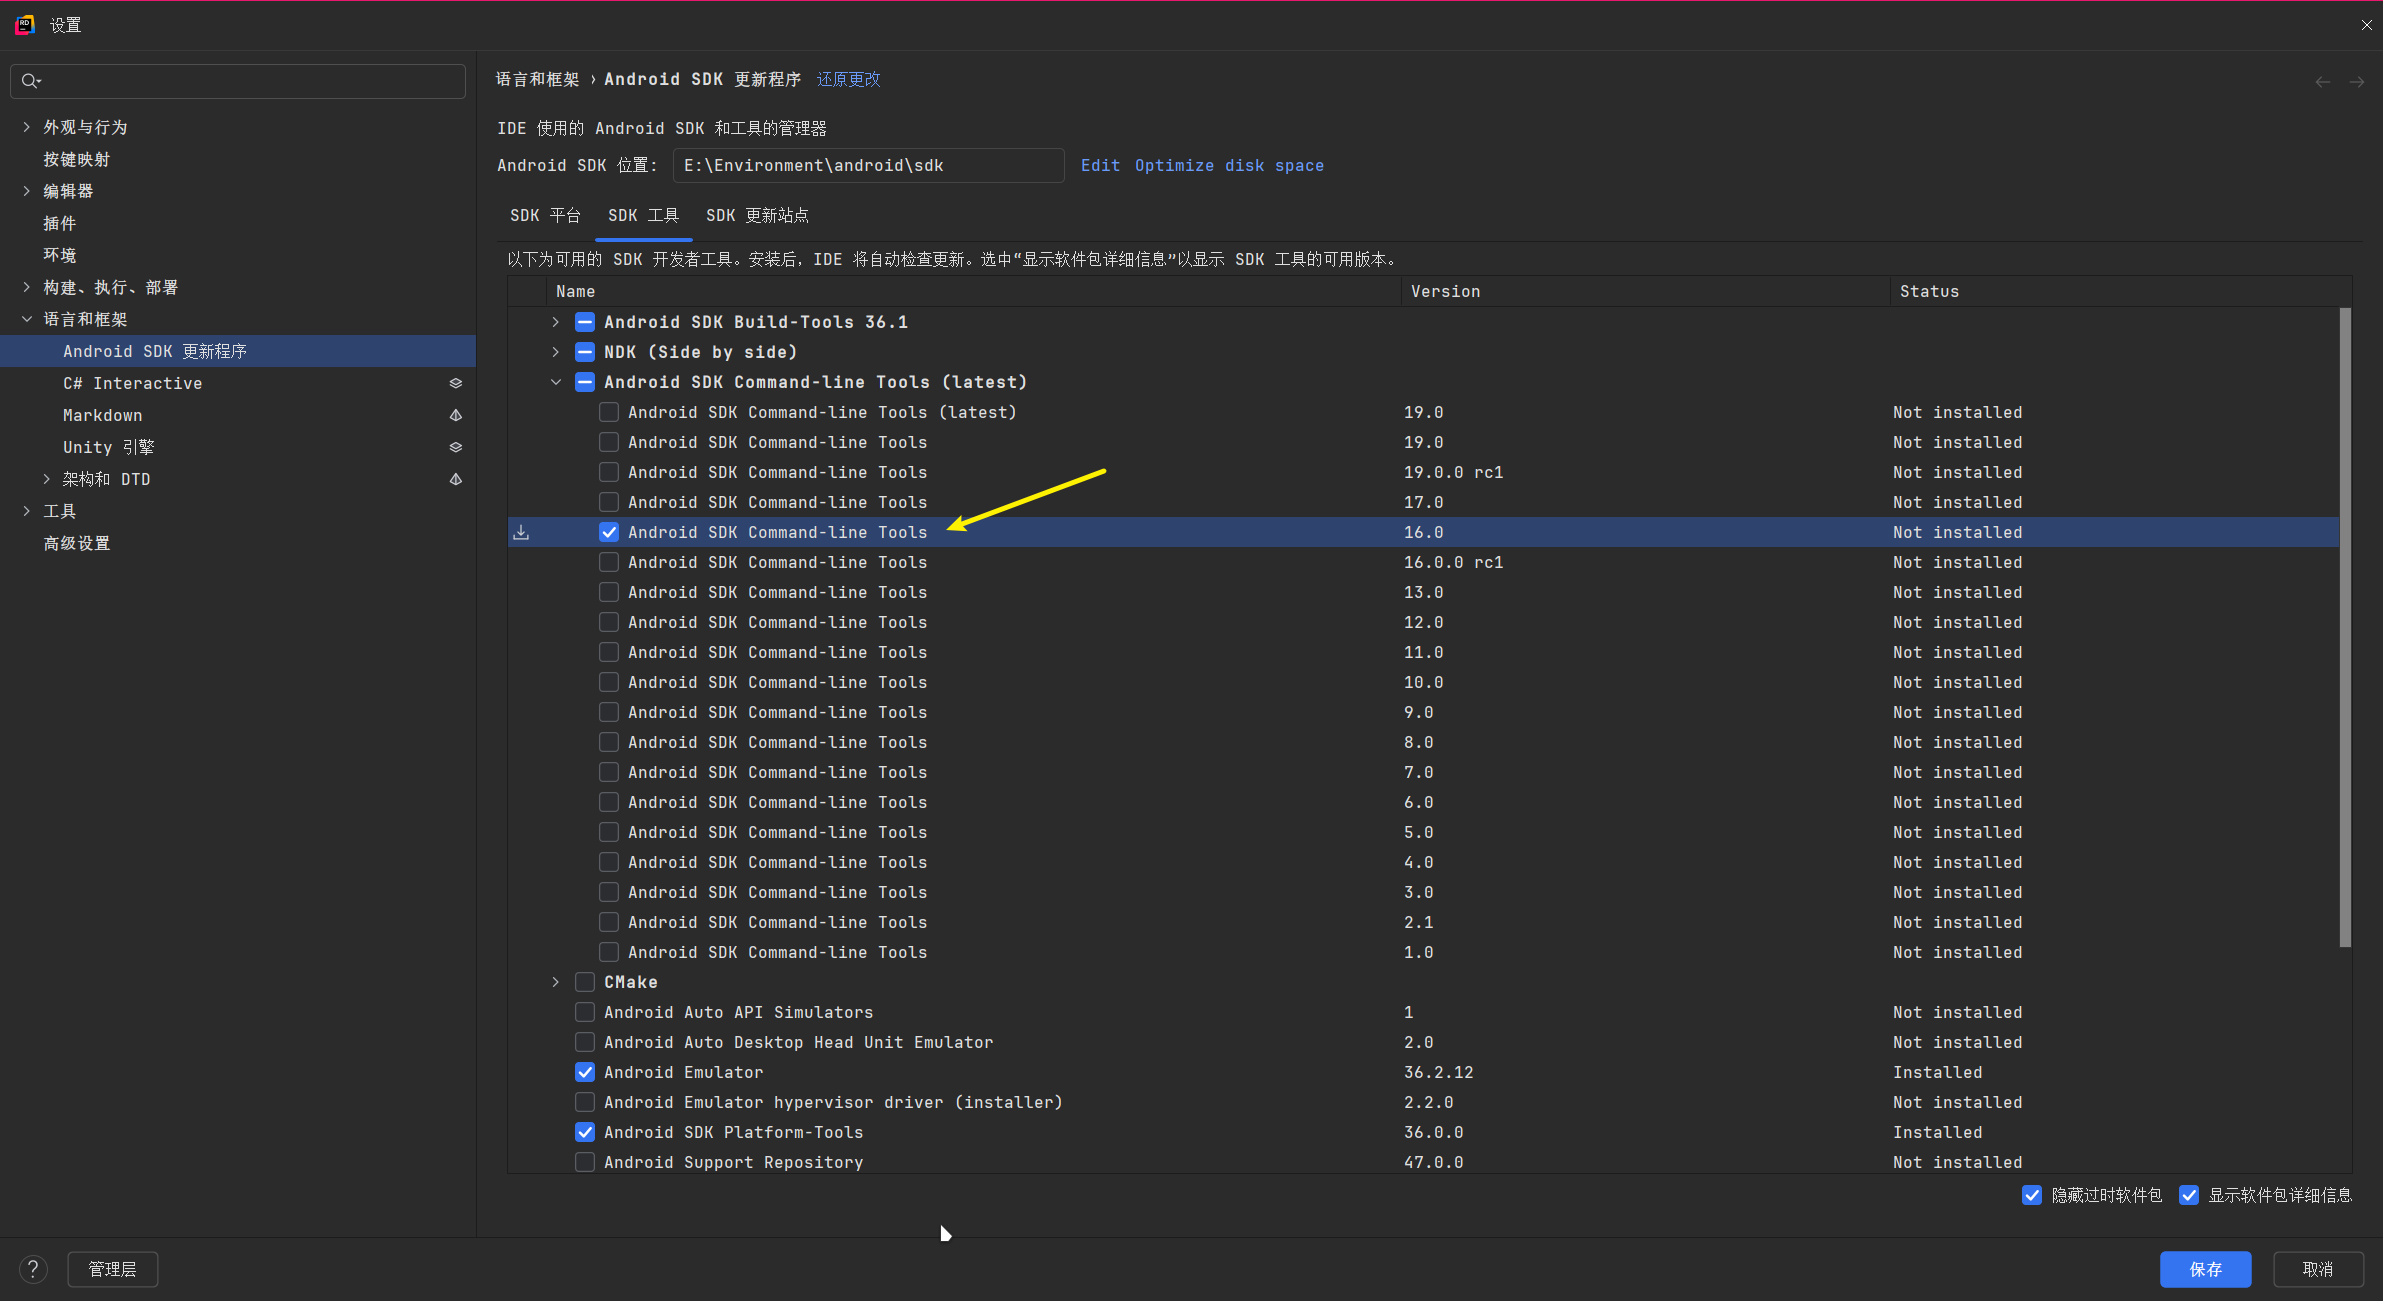Switch to SDK 平台 tab
Screen dimensions: 2383x1301
pos(545,215)
